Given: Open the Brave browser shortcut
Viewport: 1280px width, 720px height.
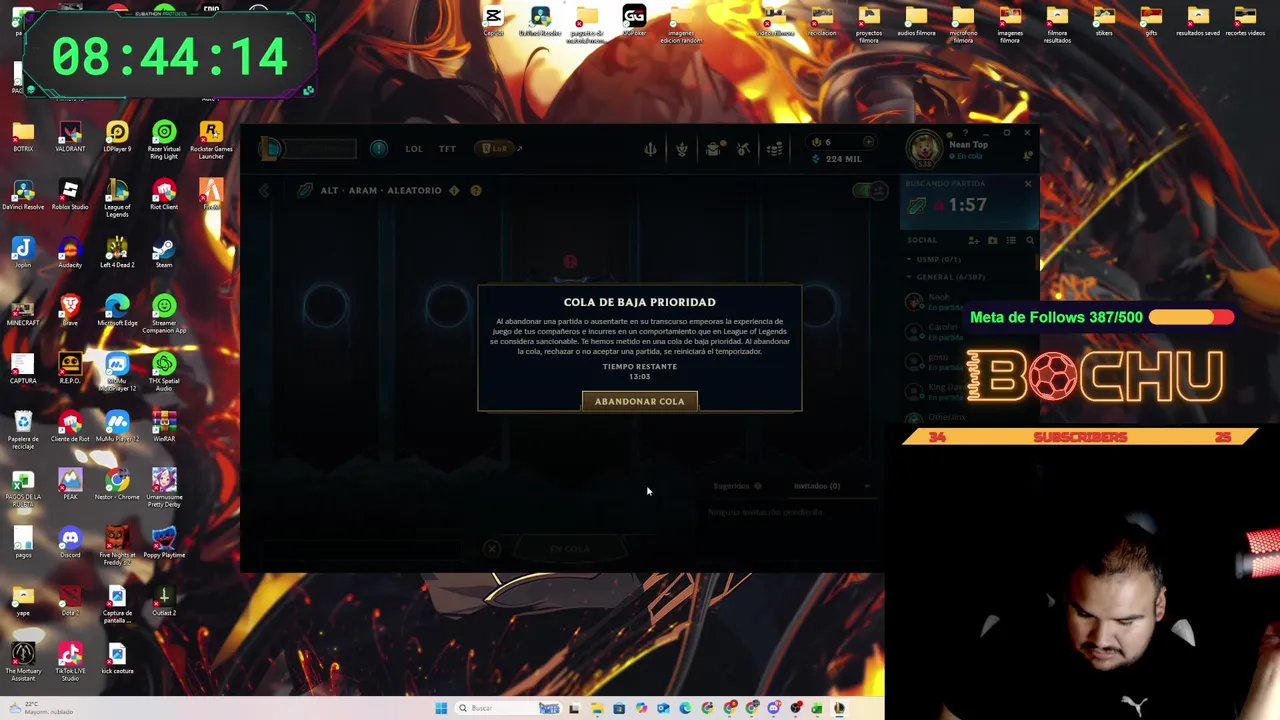Looking at the screenshot, I should 70,312.
